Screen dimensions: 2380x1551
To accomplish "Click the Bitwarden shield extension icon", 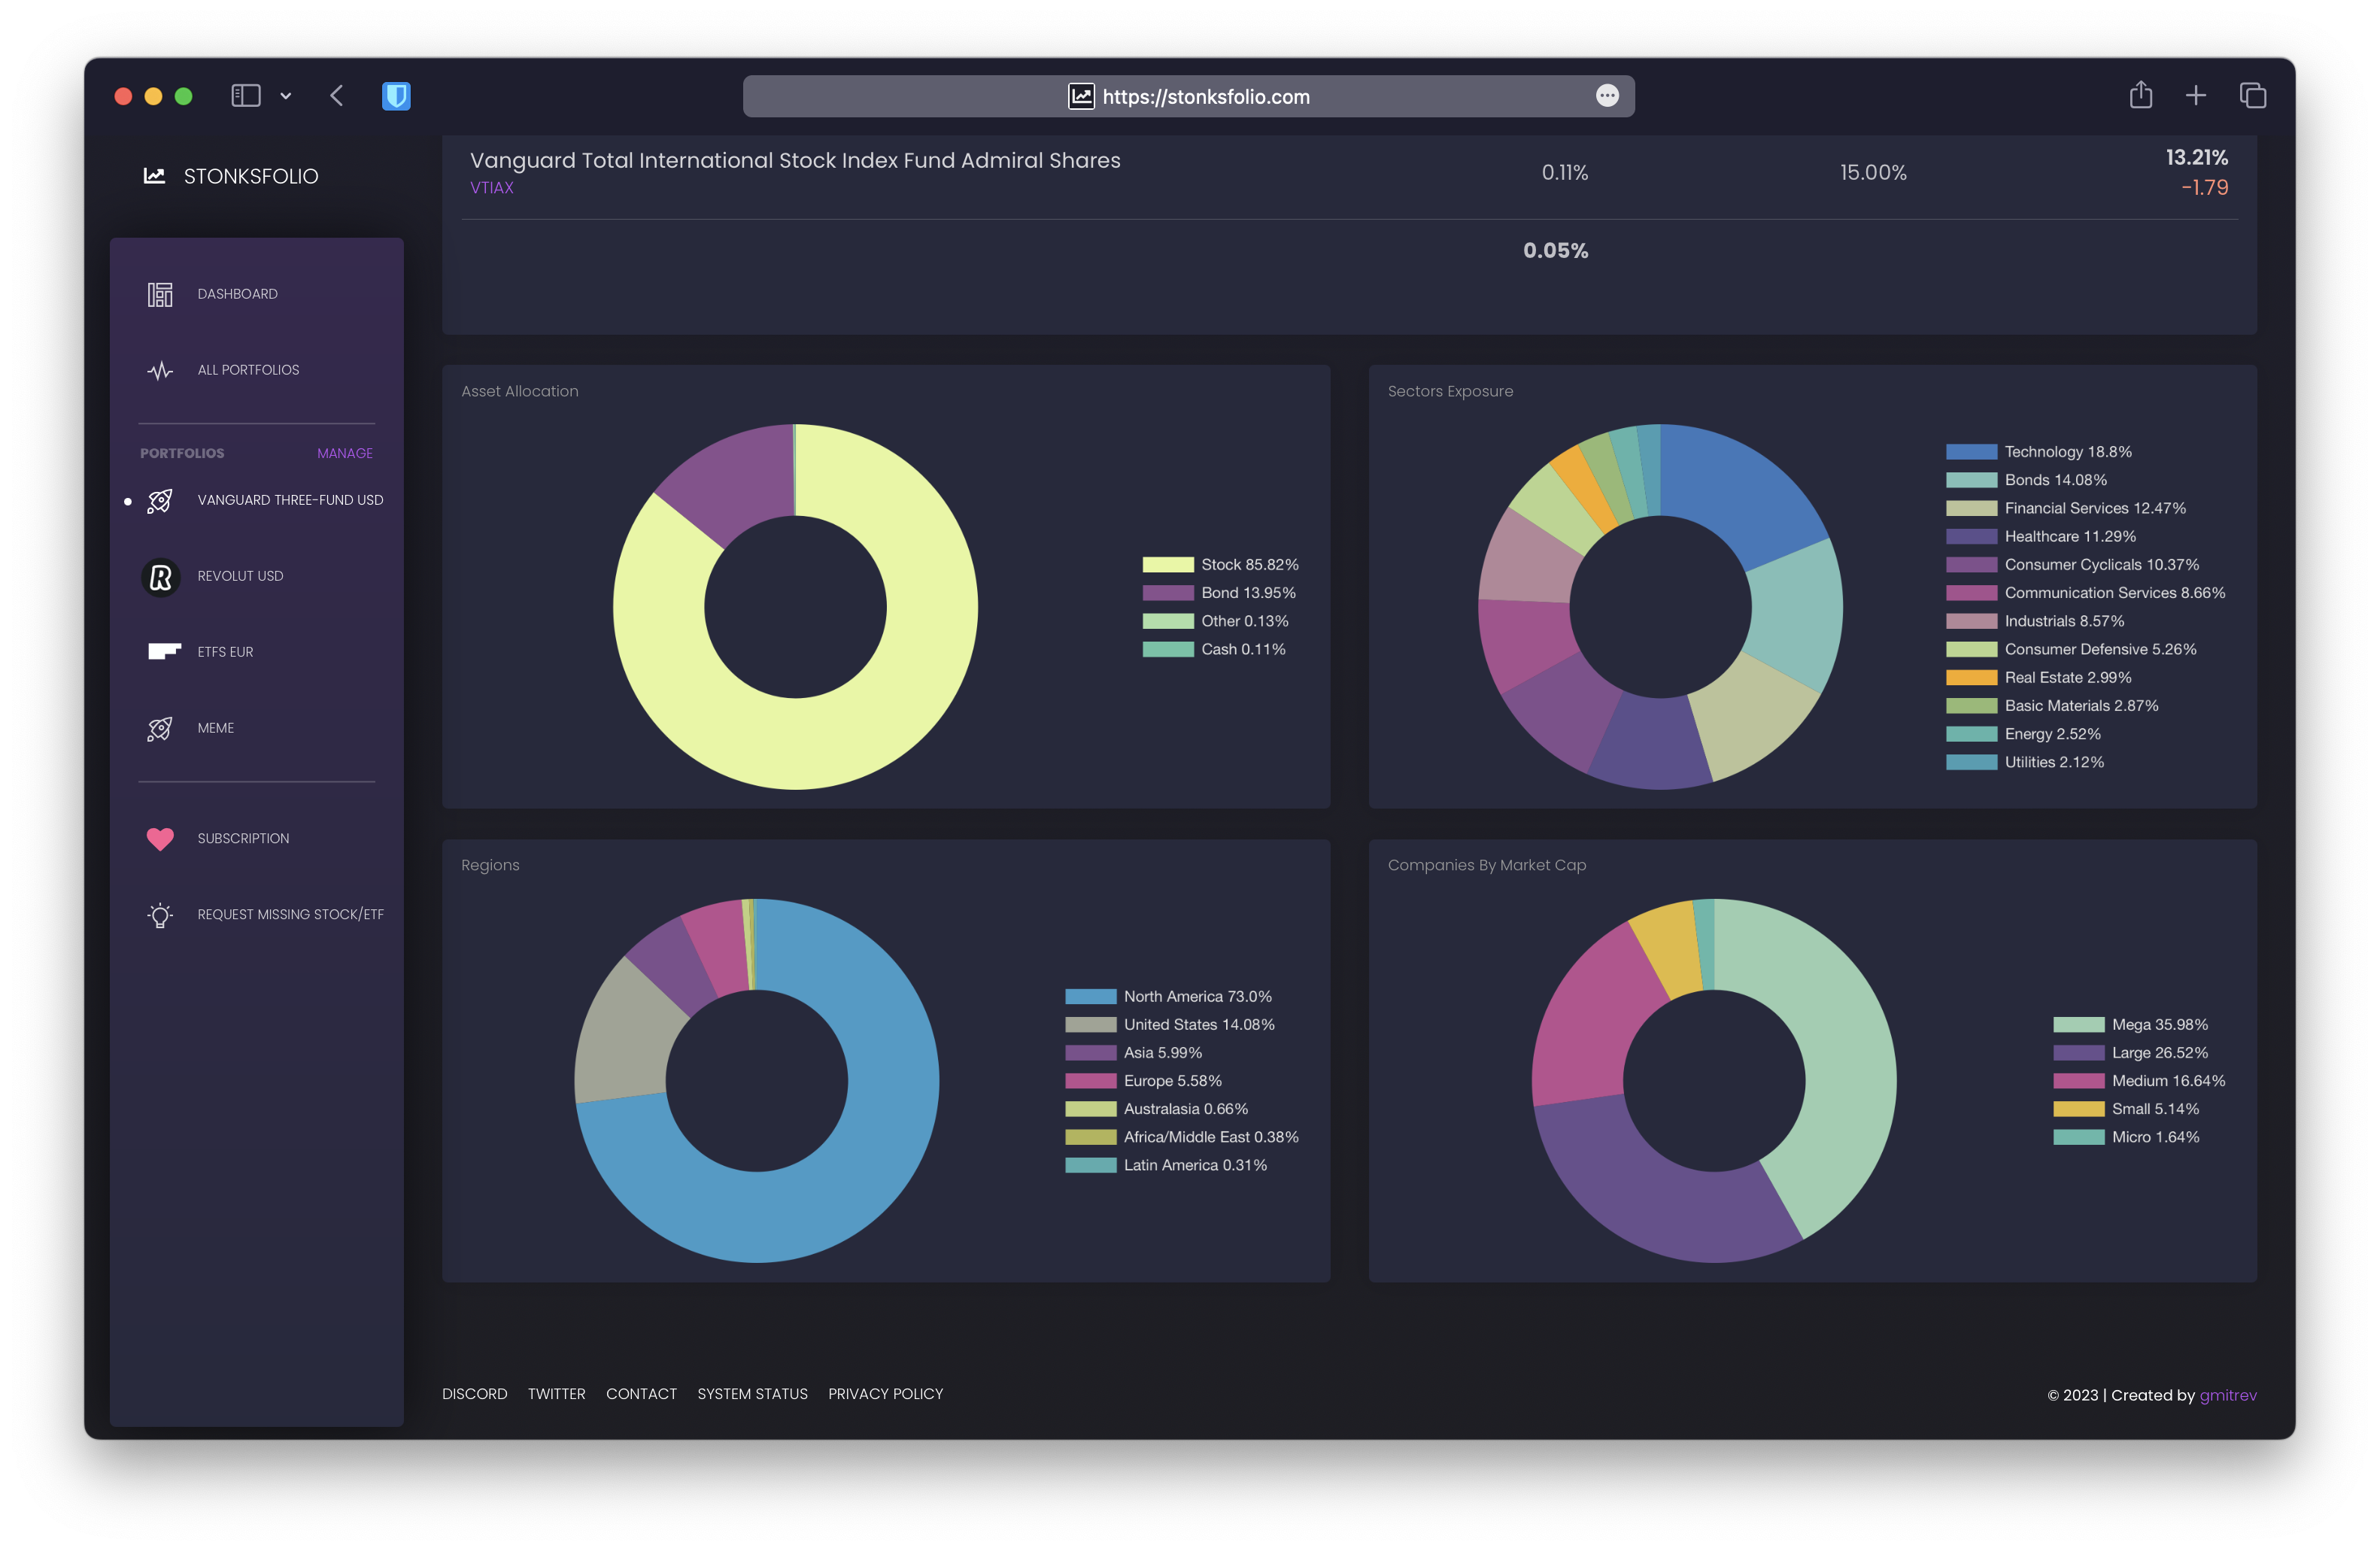I will tap(396, 96).
